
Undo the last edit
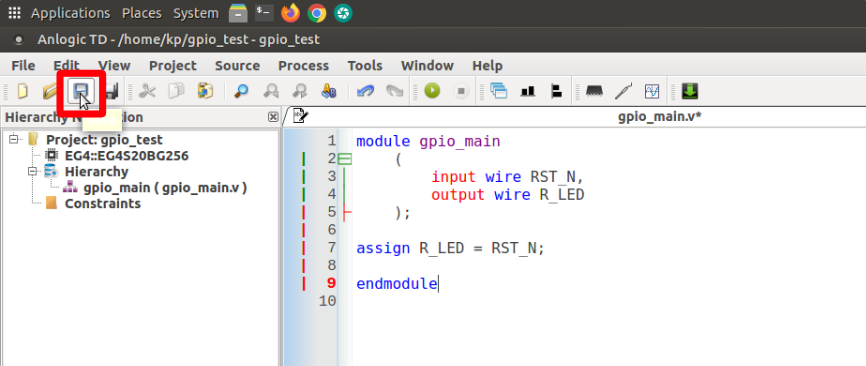coord(365,91)
